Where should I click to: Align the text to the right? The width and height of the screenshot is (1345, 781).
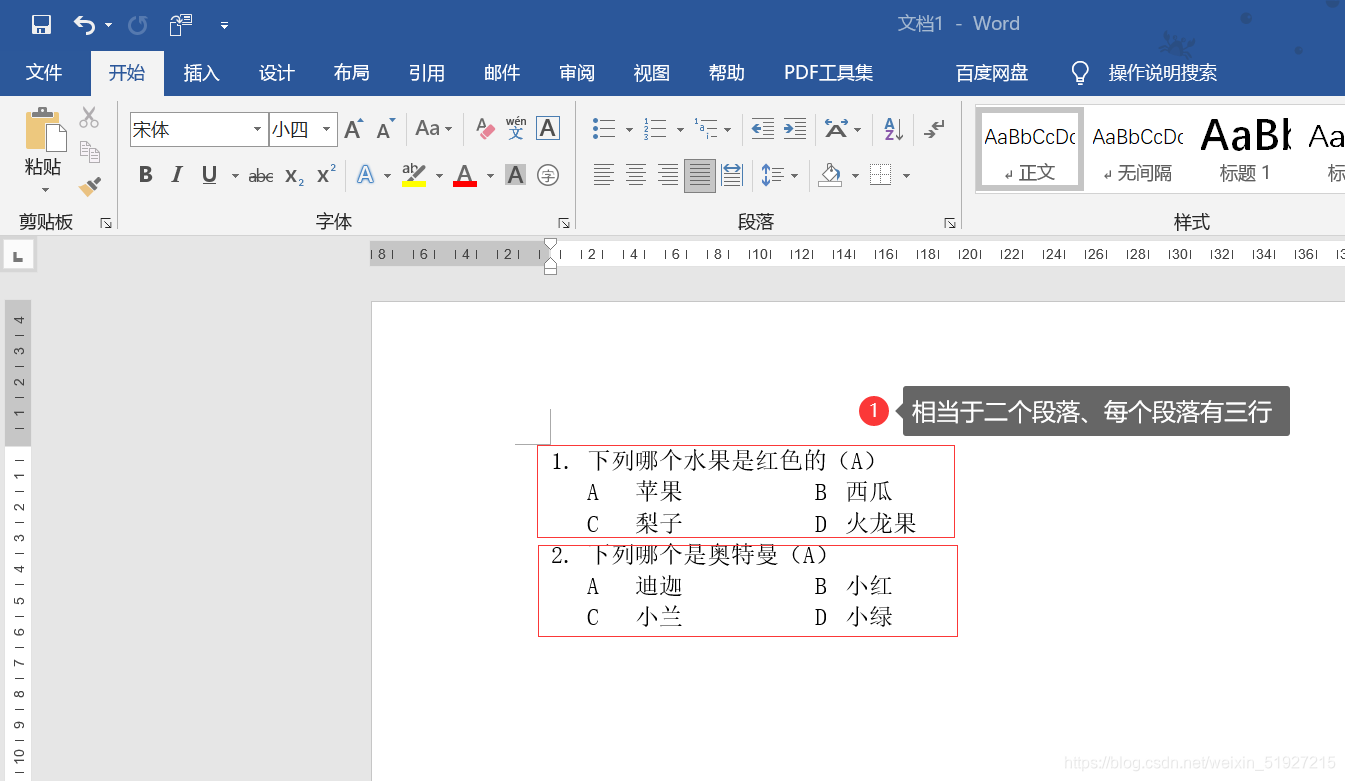click(x=668, y=175)
